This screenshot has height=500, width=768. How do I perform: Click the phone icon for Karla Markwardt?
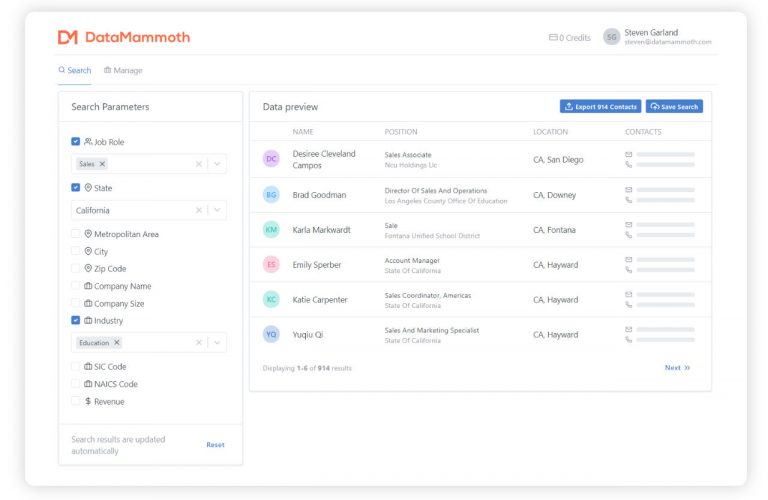pos(629,235)
